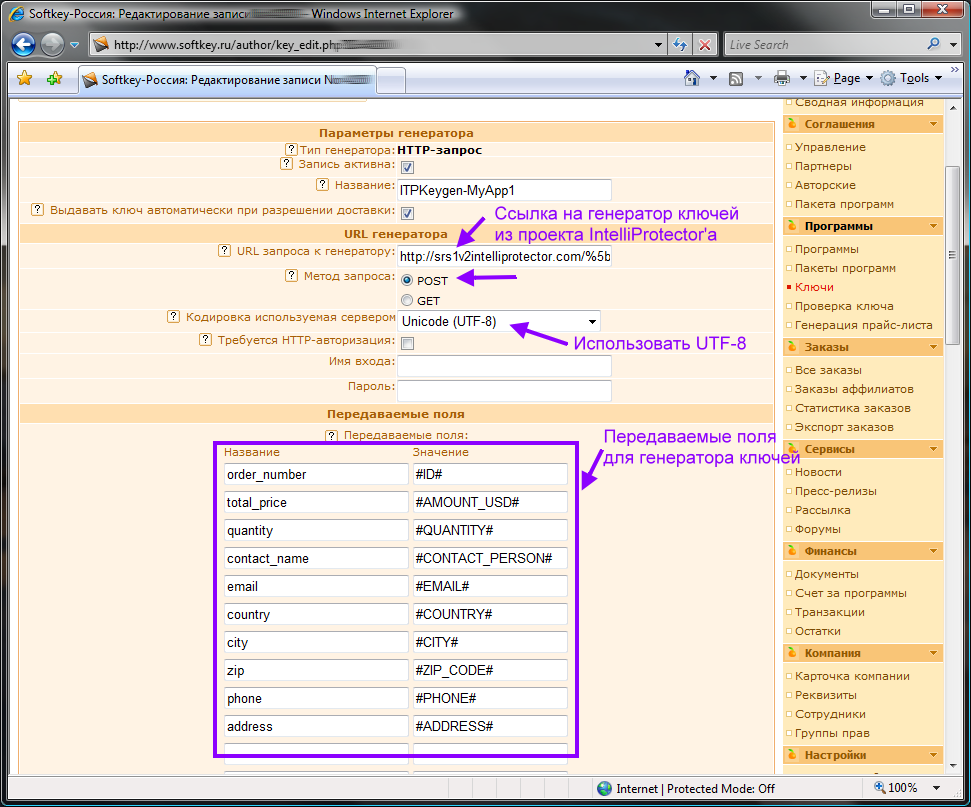This screenshot has width=971, height=807.
Task: Select the GET request method
Action: (407, 300)
